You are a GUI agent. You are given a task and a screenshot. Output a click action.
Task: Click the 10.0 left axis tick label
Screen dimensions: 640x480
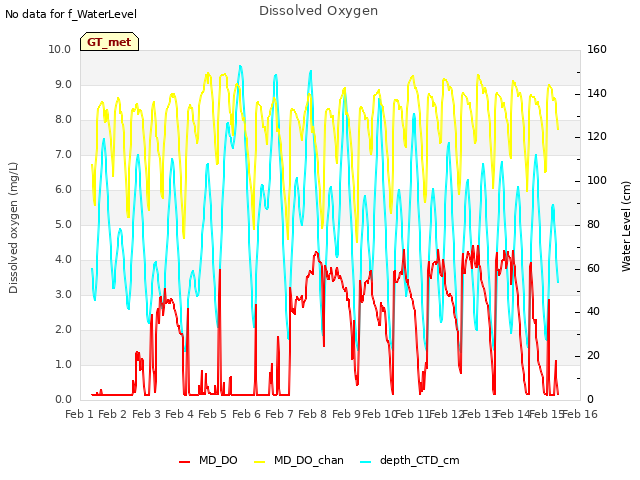[x=60, y=49]
